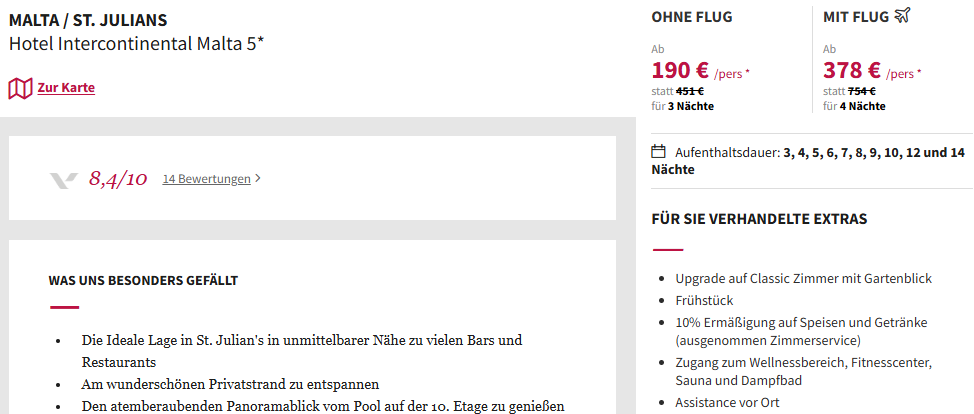Screen dimensions: 974x414
Task: Expand reviews with the chevron arrow
Action: pos(258,179)
